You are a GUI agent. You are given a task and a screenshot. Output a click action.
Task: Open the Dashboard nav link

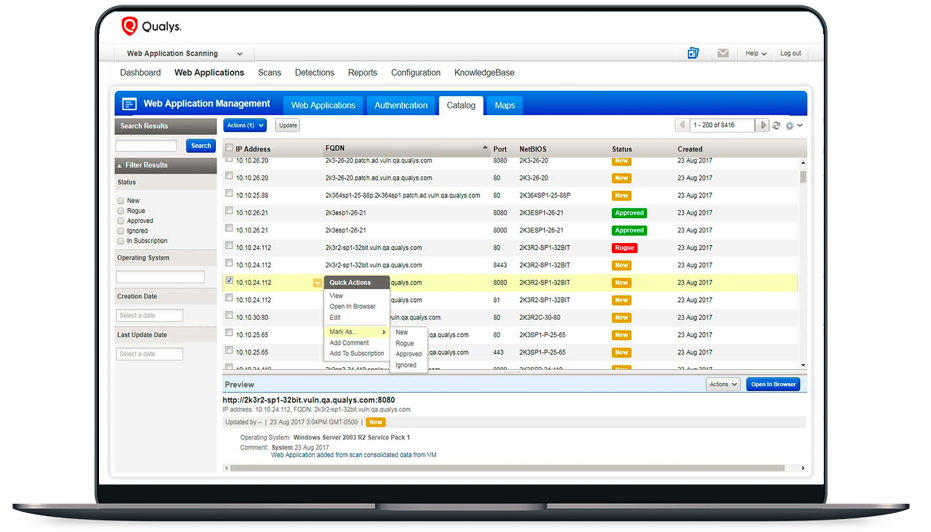[x=141, y=73]
